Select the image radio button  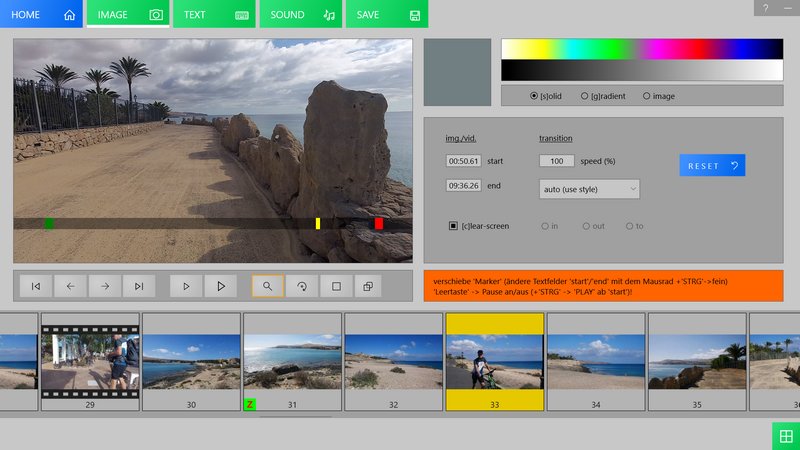(x=646, y=96)
